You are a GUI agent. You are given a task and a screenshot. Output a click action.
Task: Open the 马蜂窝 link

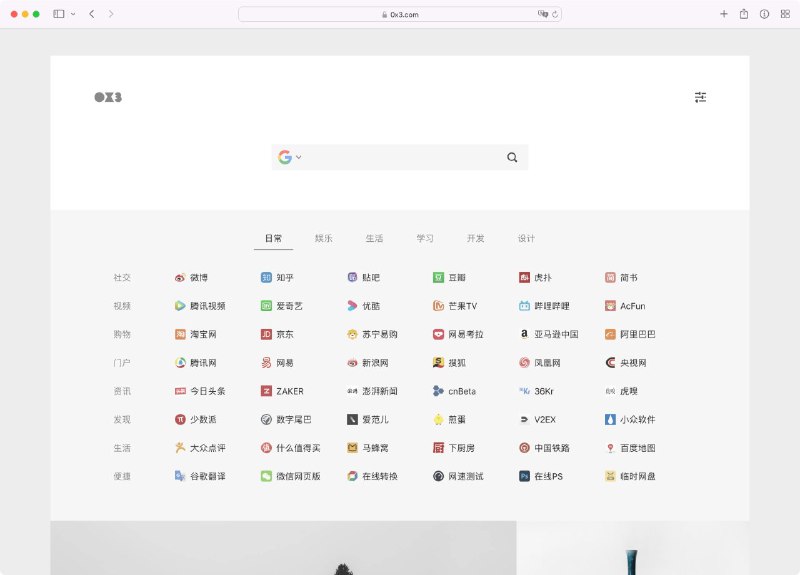(368, 448)
